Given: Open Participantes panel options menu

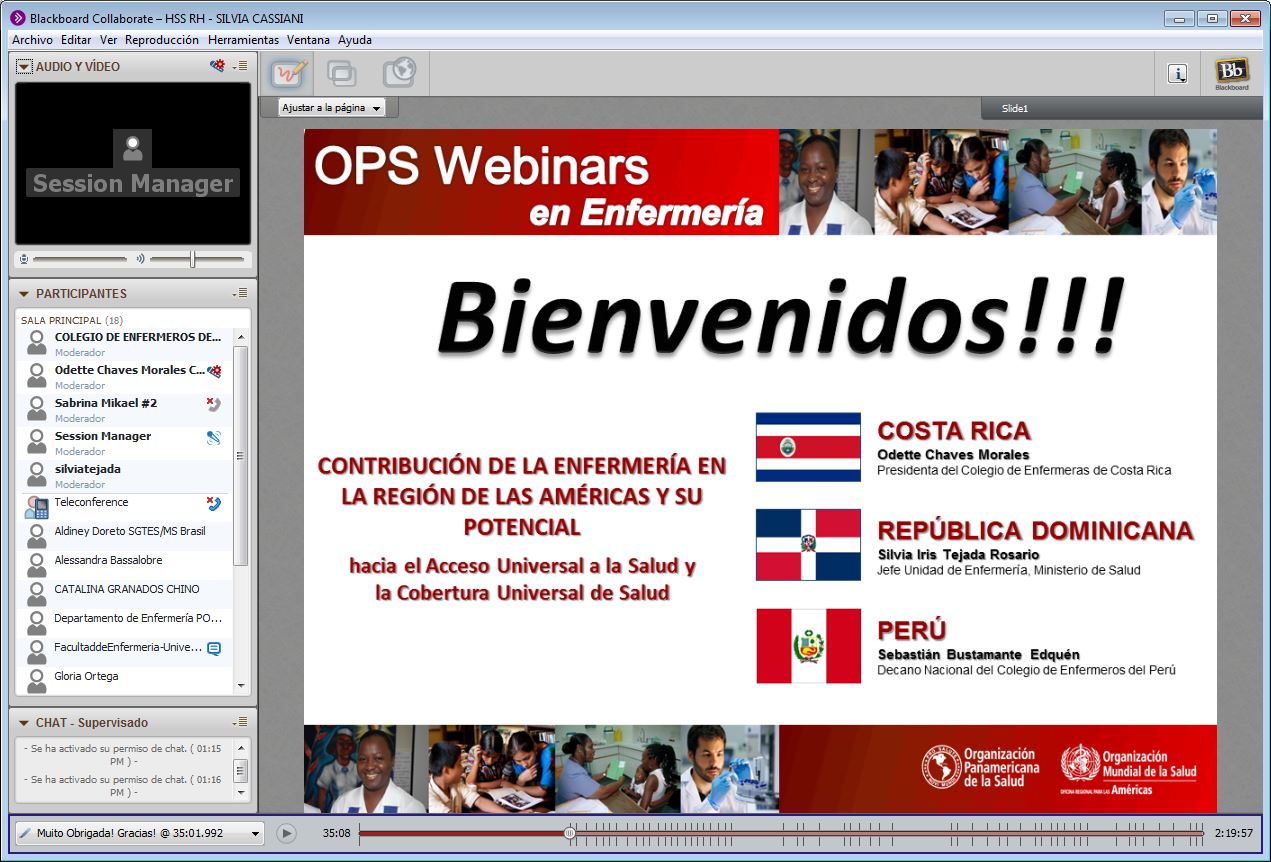Looking at the screenshot, I should click(x=239, y=293).
